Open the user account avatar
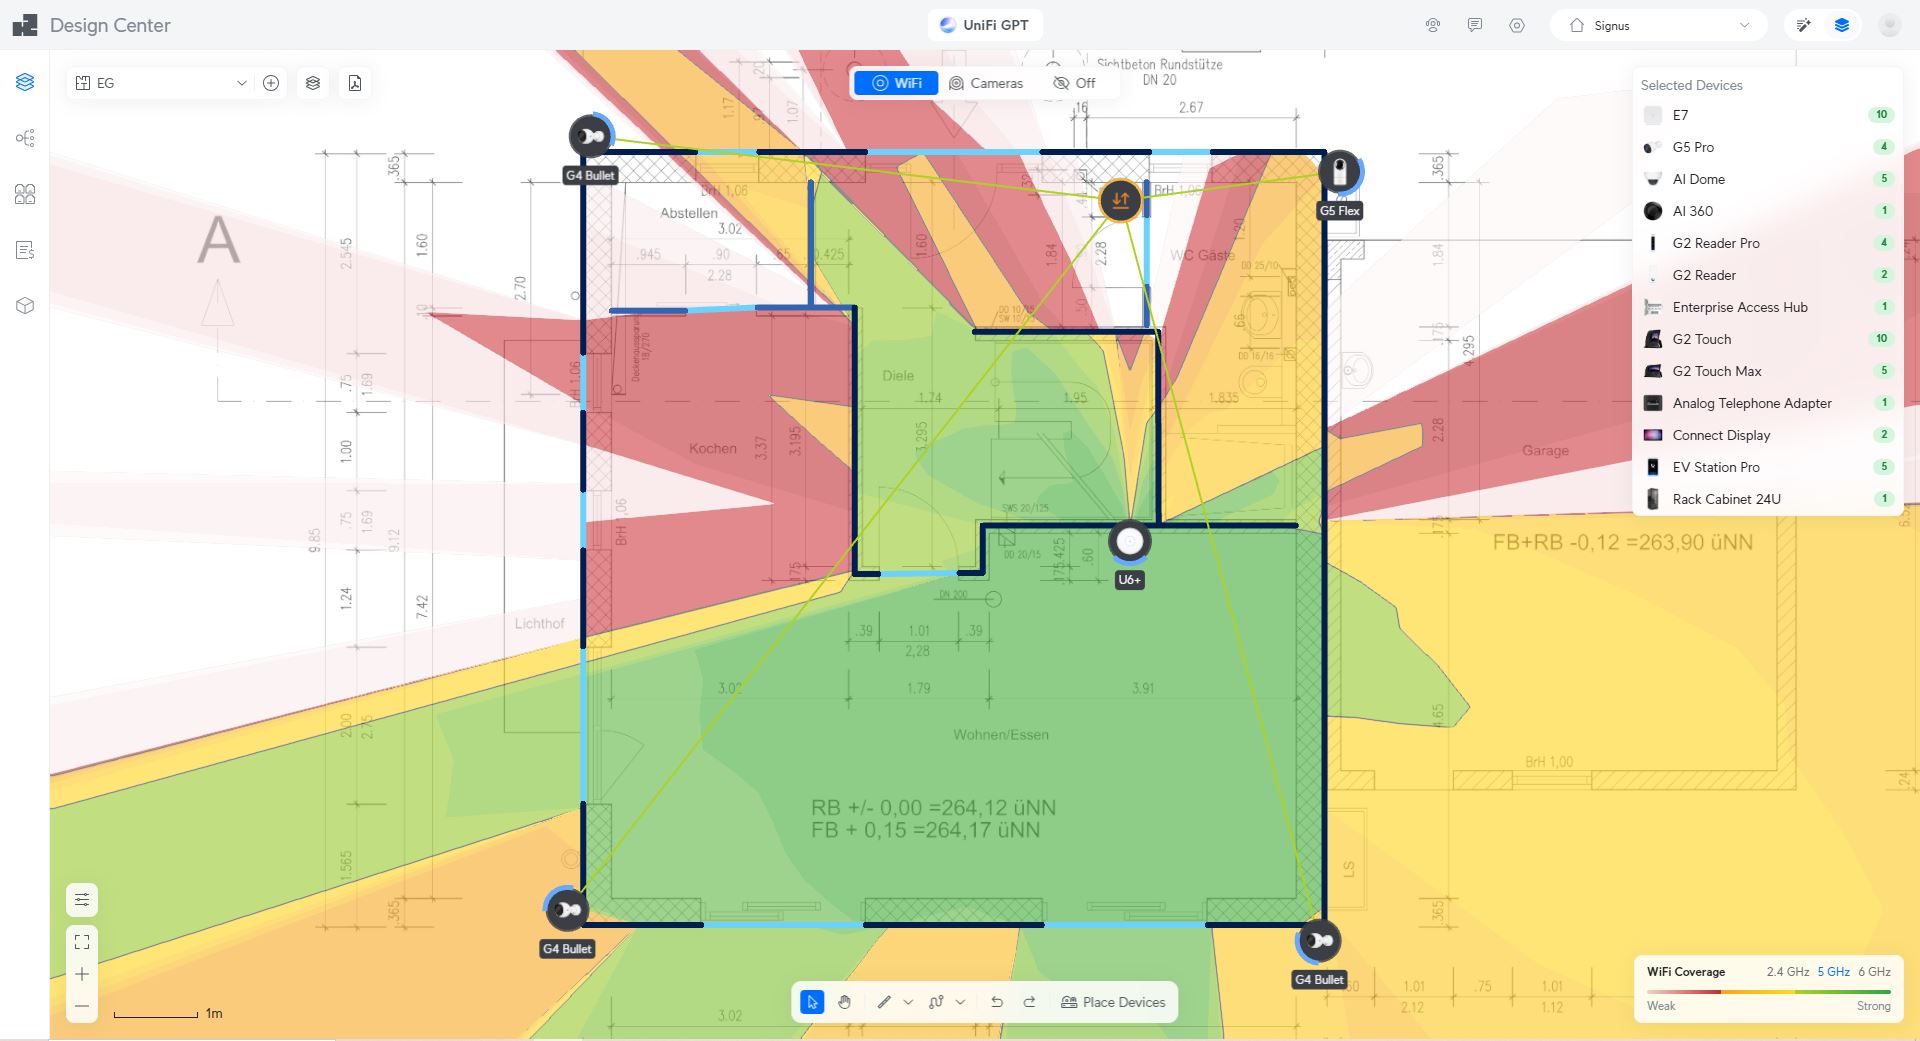This screenshot has height=1041, width=1920. (1889, 25)
